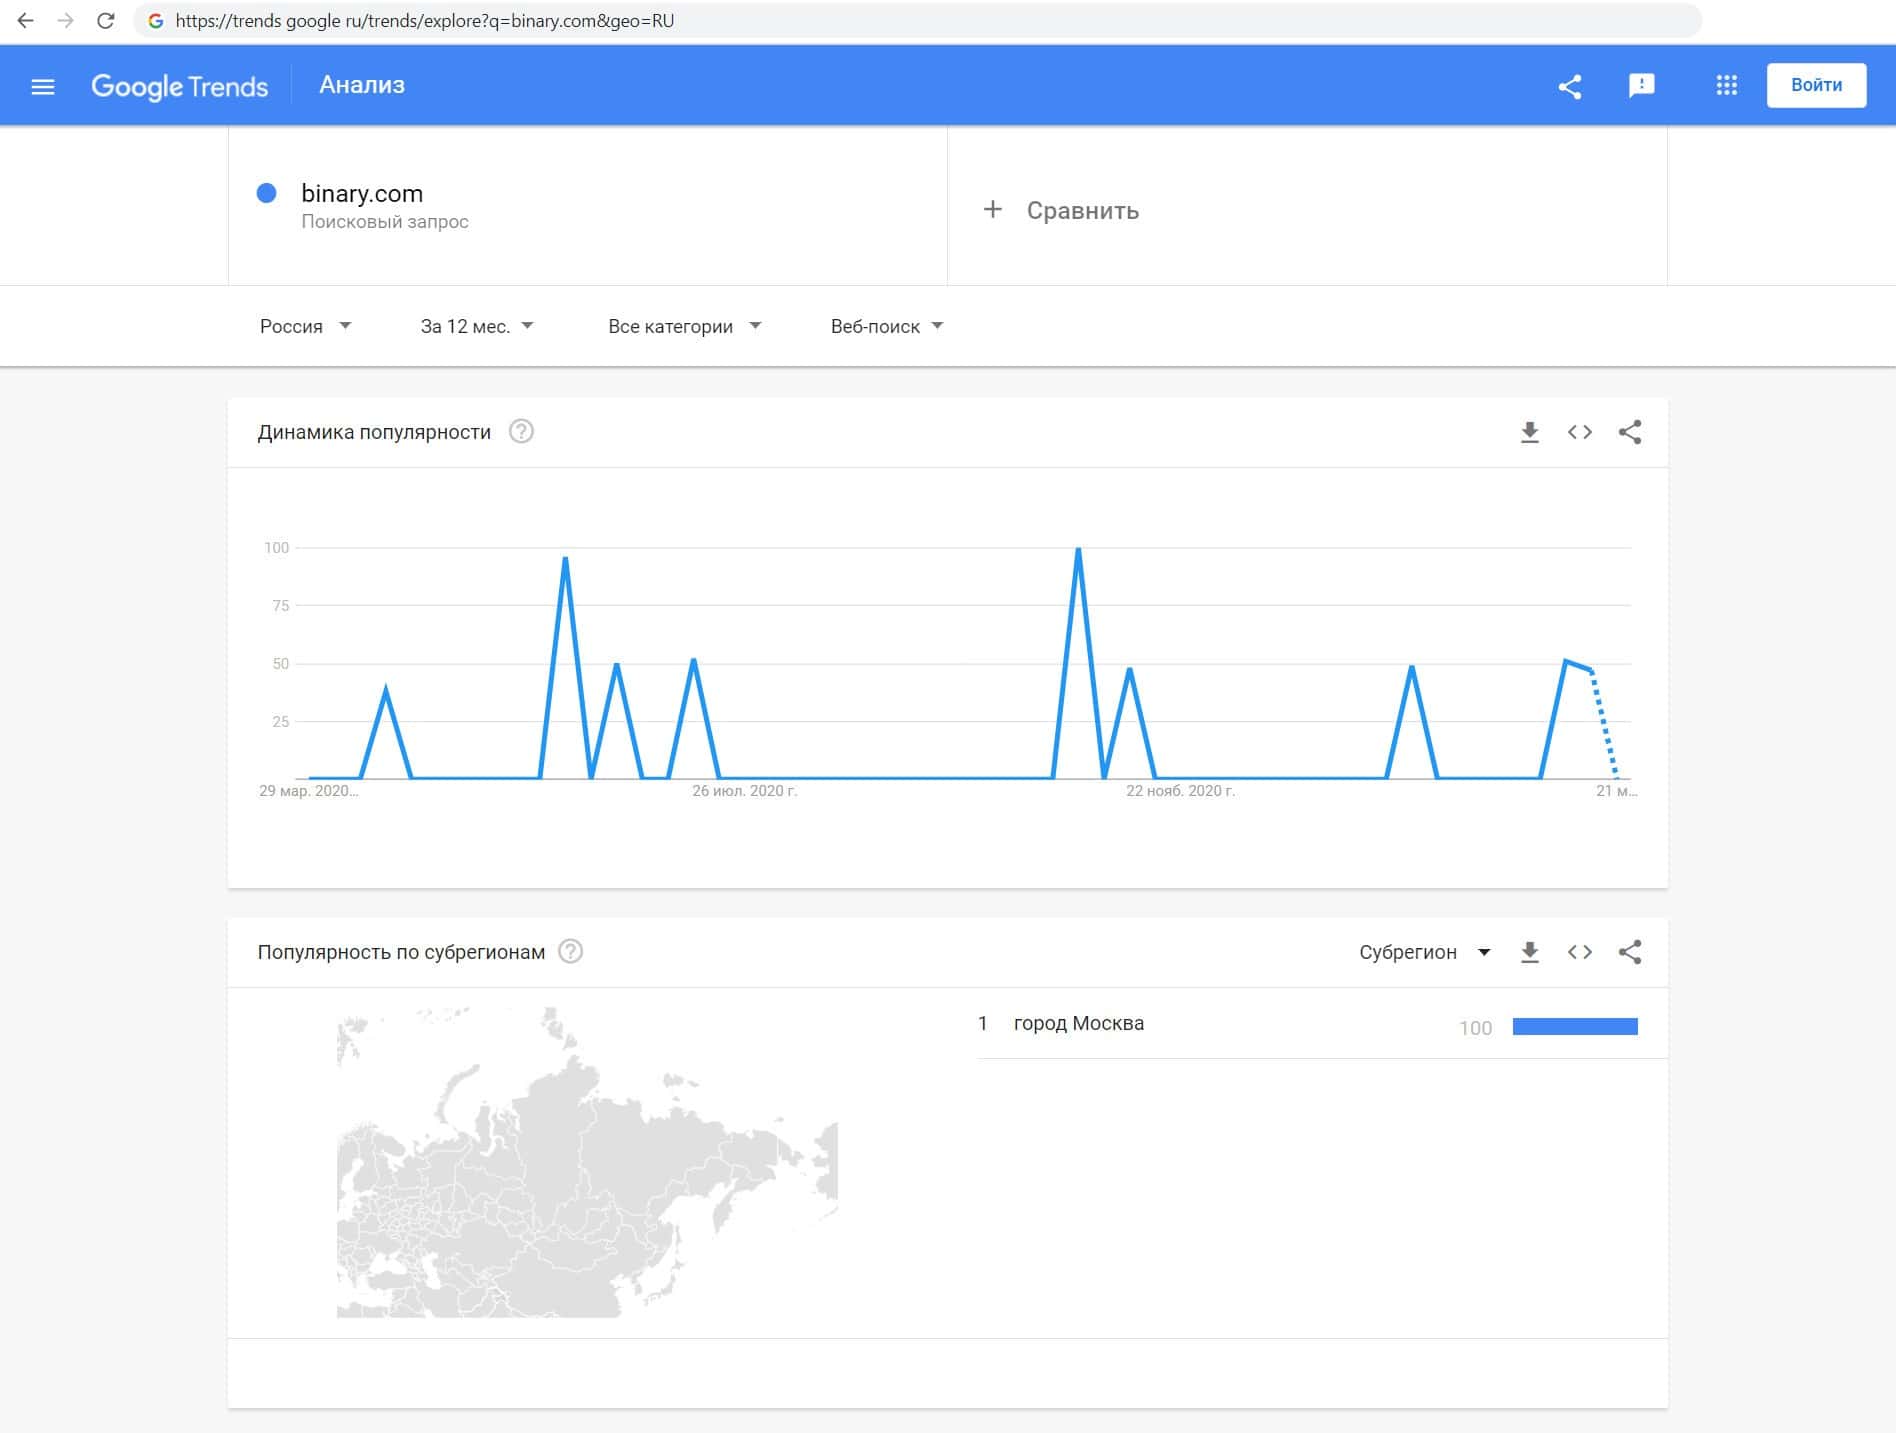Click the 26 июл. 2020 г. axis label
1896x1433 pixels.
(745, 791)
